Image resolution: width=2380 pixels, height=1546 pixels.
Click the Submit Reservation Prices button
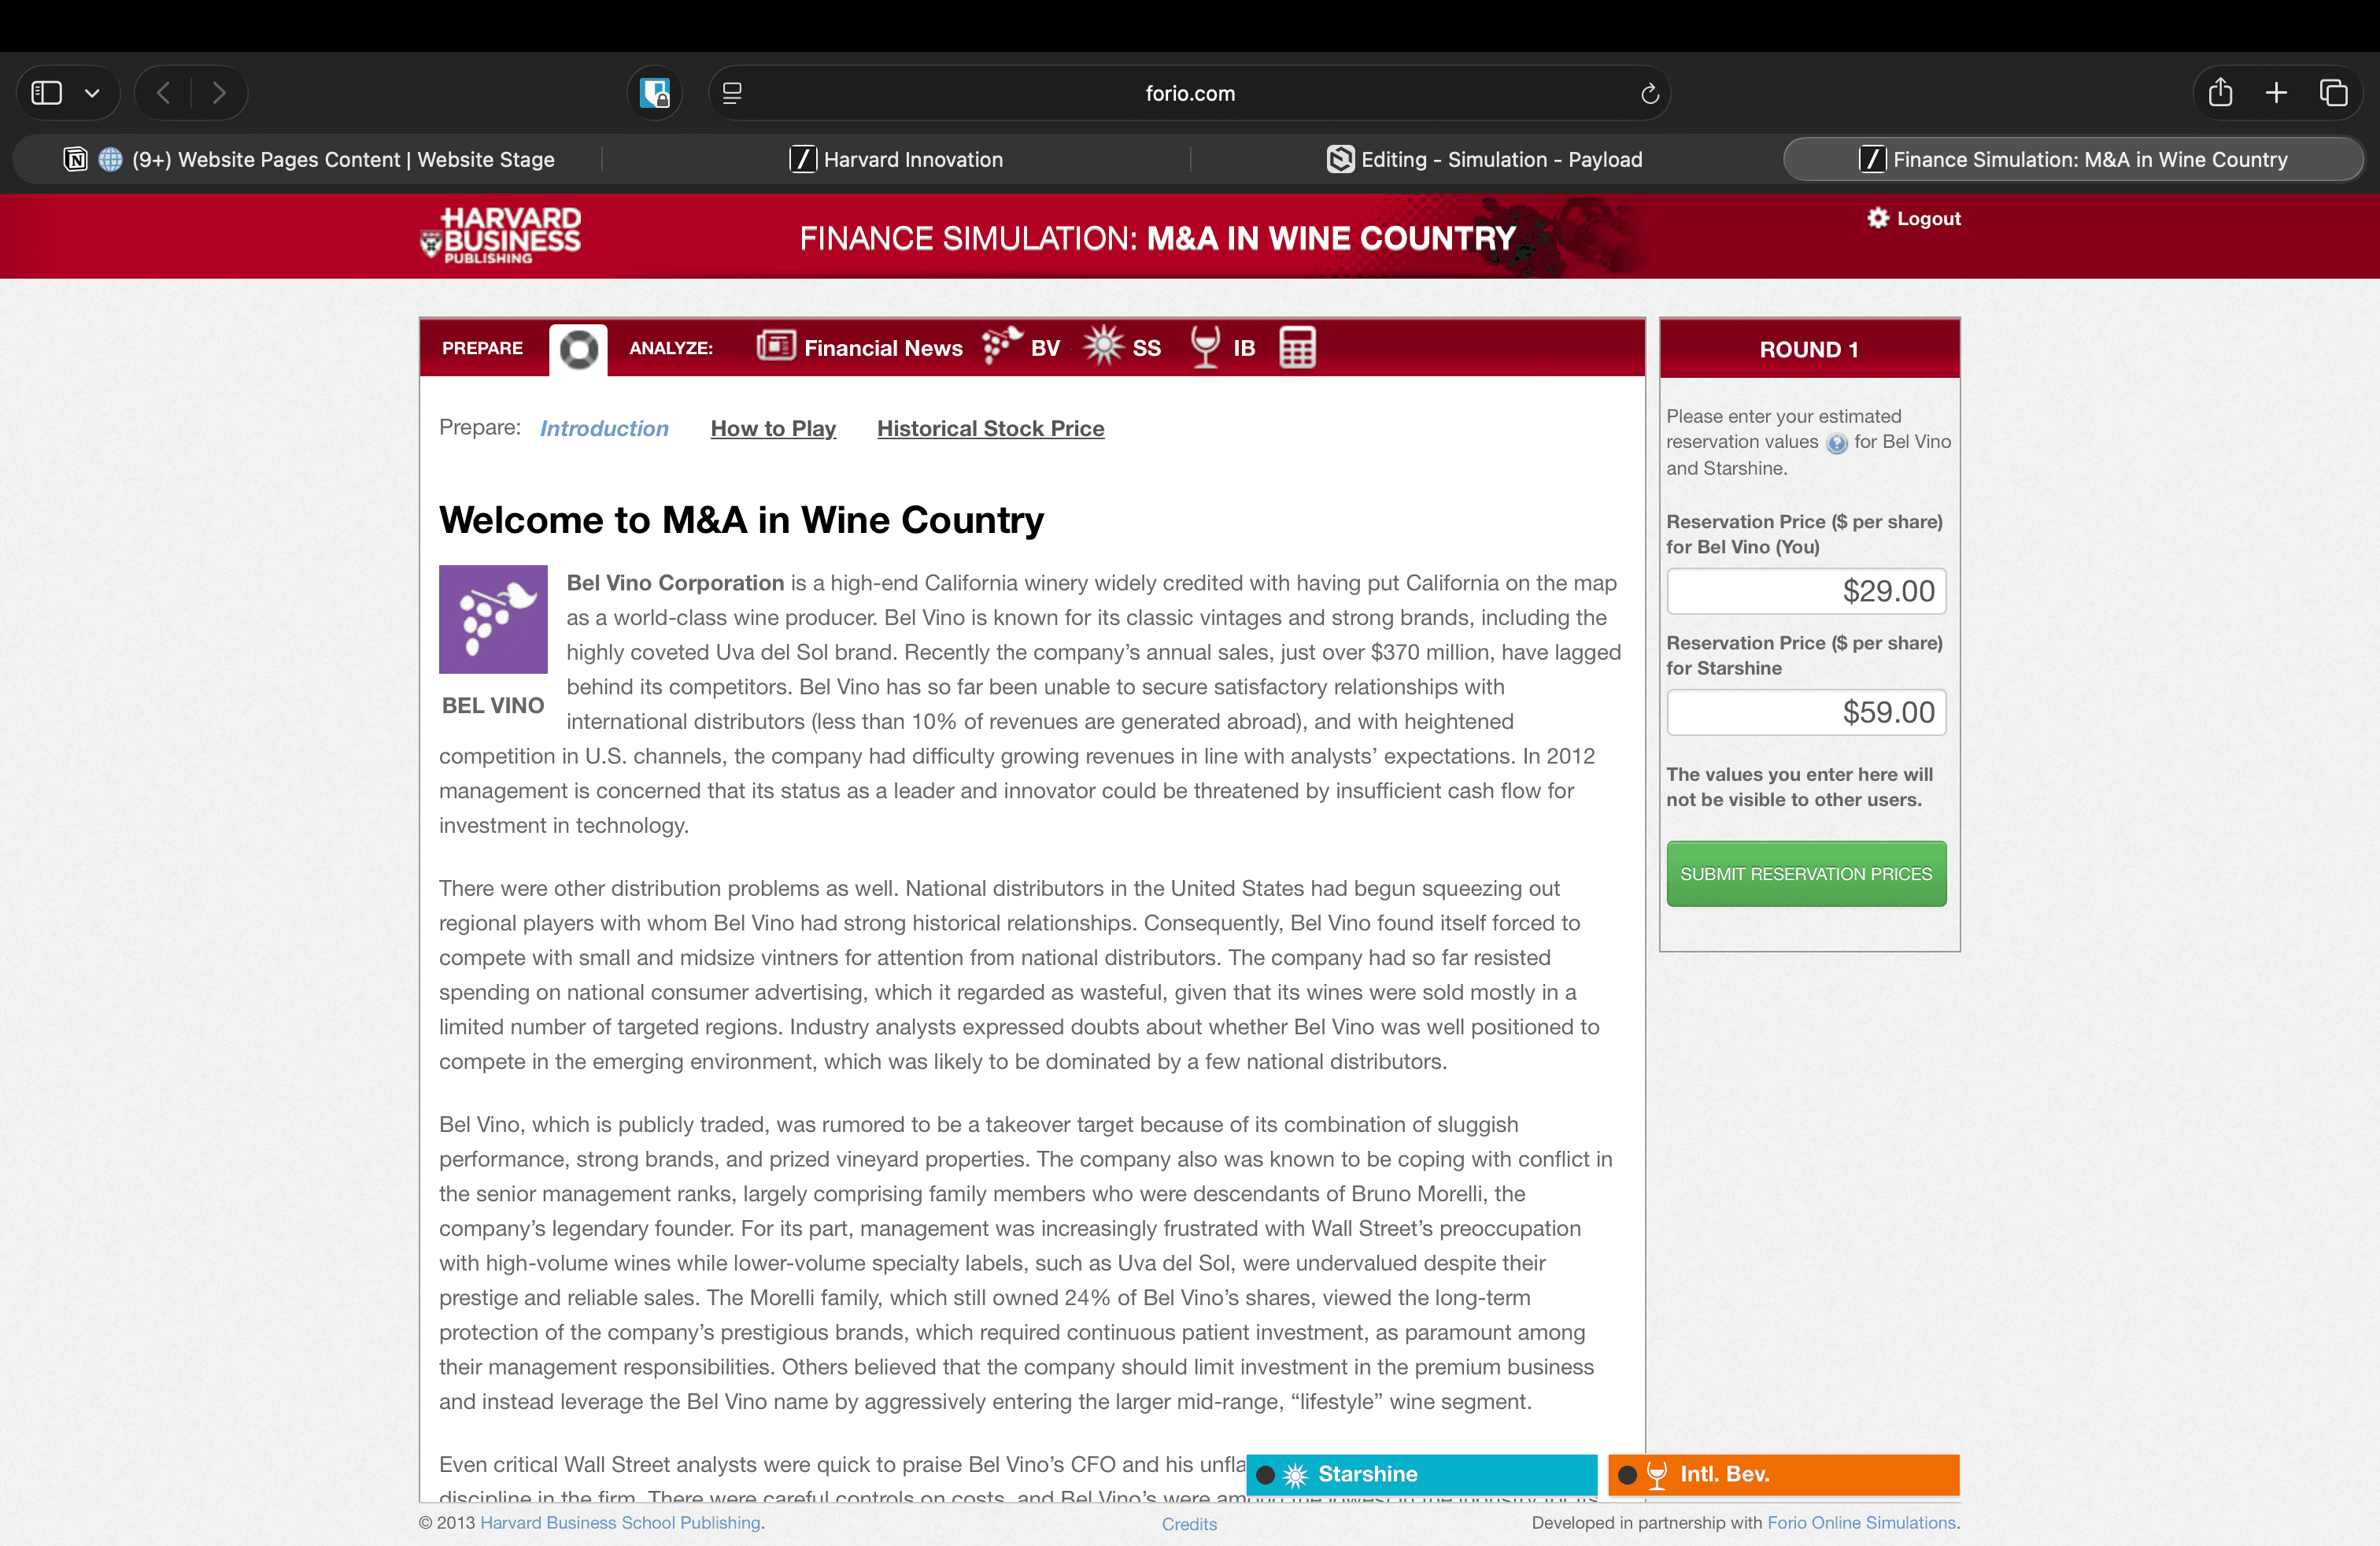click(1805, 873)
